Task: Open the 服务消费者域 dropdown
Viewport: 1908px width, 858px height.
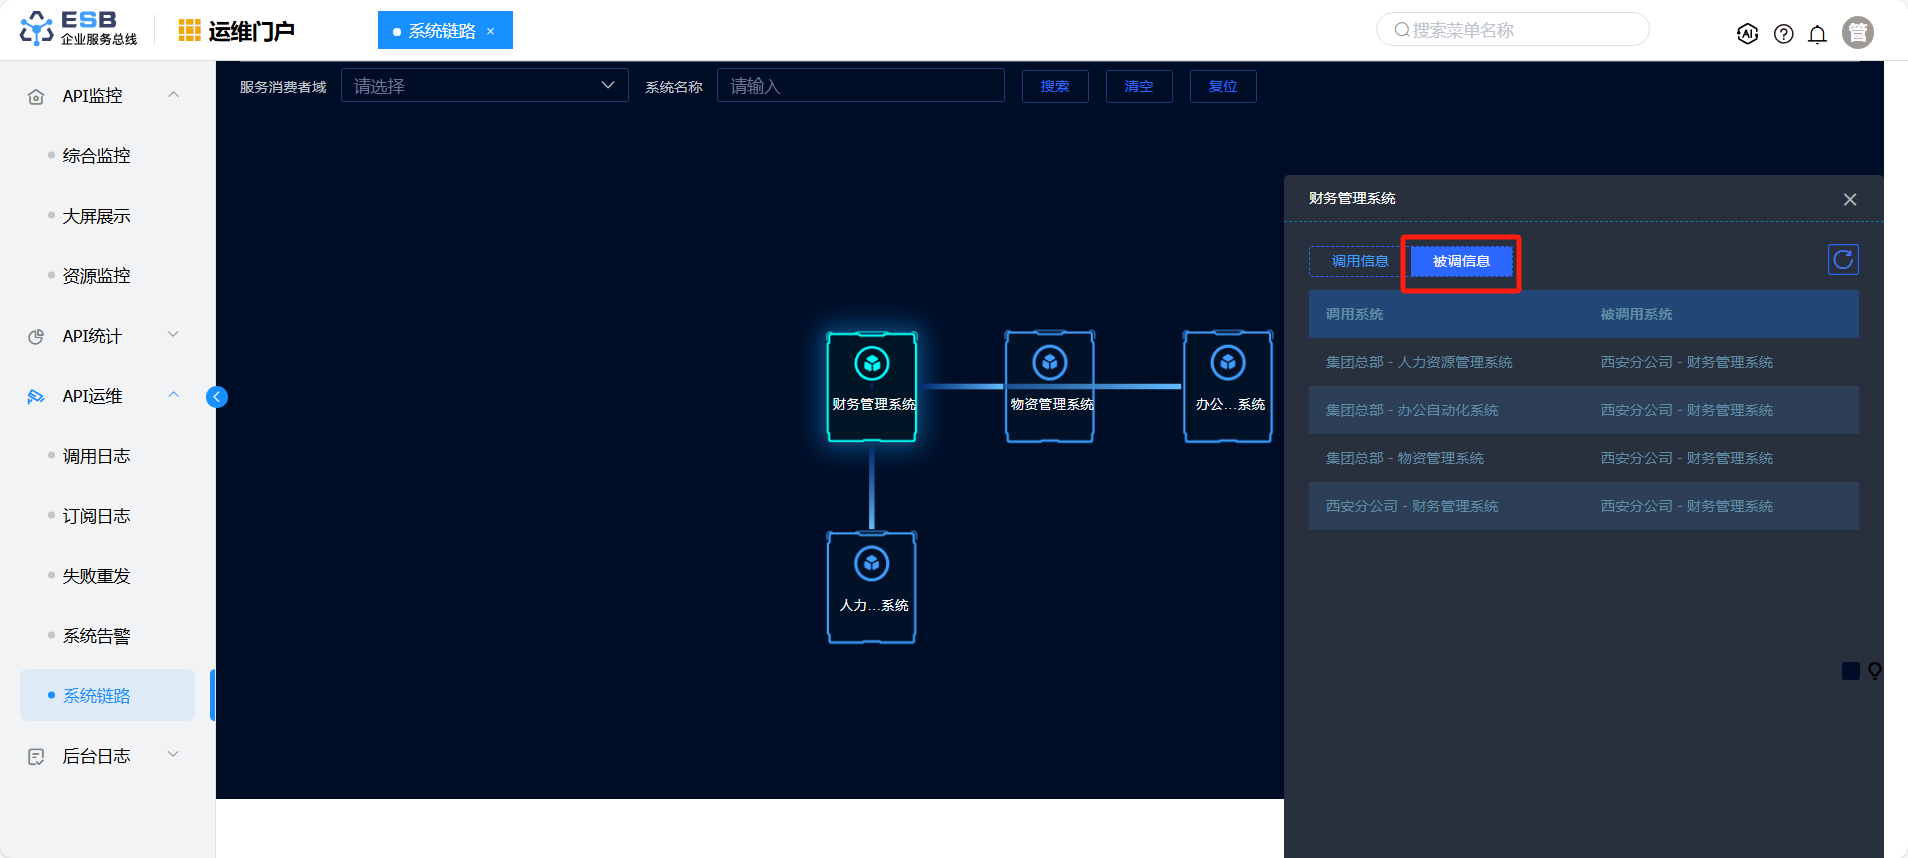Action: click(x=484, y=86)
